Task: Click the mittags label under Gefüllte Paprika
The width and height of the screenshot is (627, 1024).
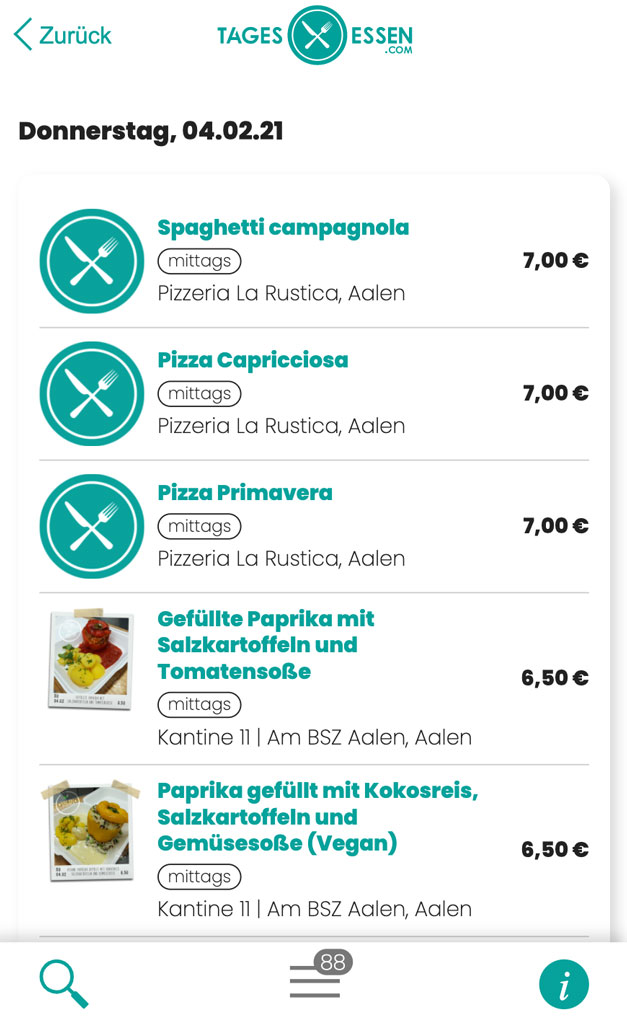Action: (x=199, y=705)
